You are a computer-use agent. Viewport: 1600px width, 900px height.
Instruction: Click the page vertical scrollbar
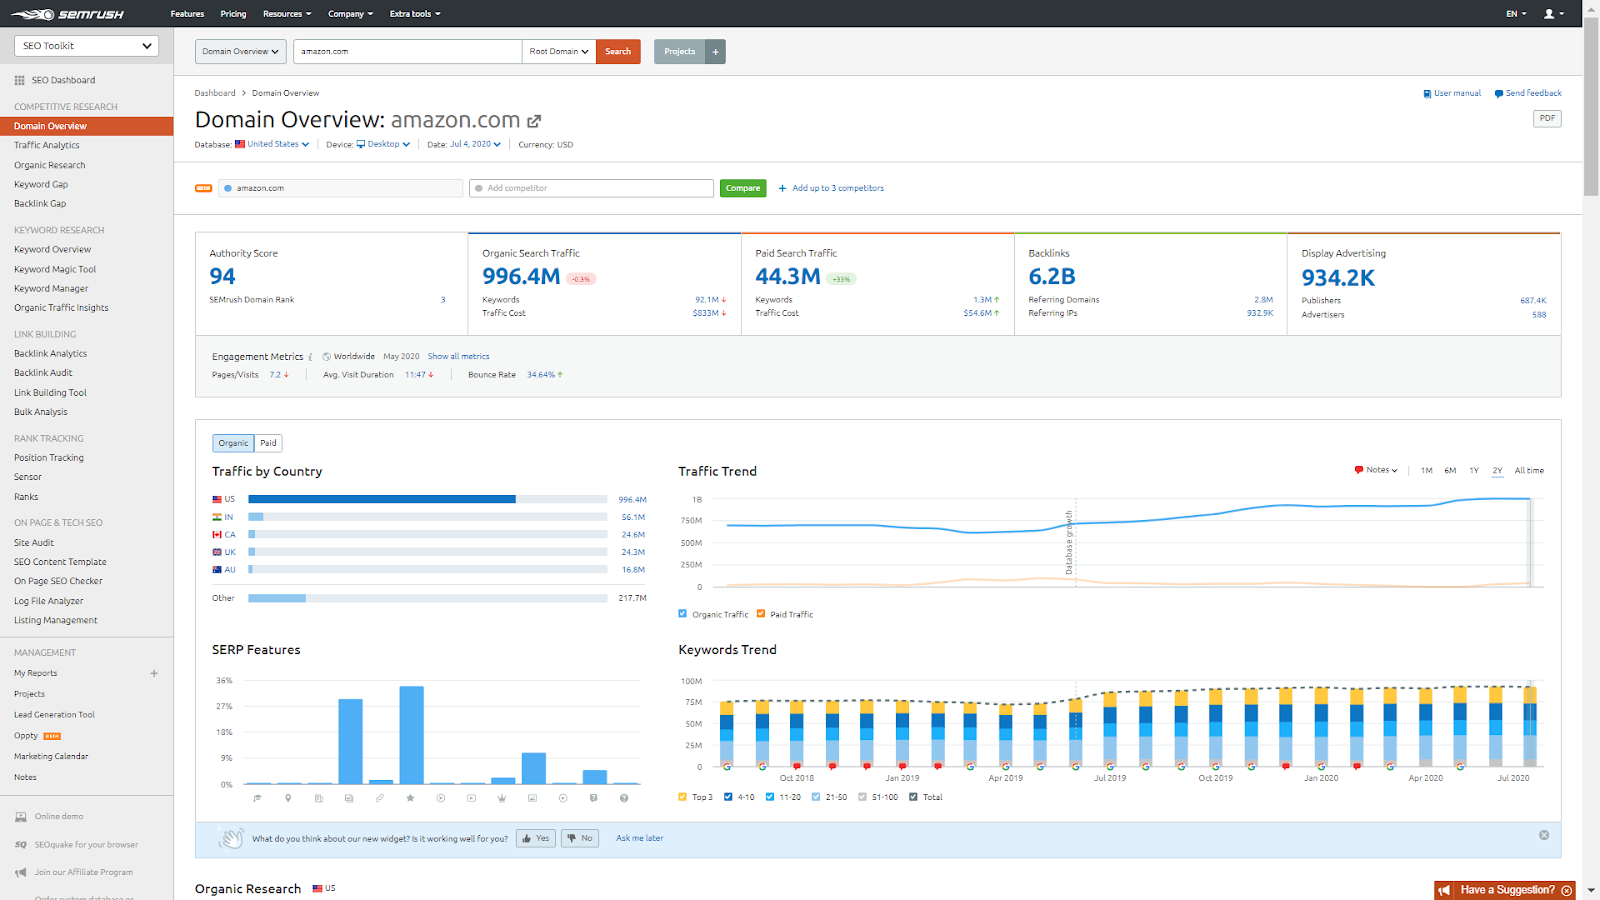tap(1591, 106)
